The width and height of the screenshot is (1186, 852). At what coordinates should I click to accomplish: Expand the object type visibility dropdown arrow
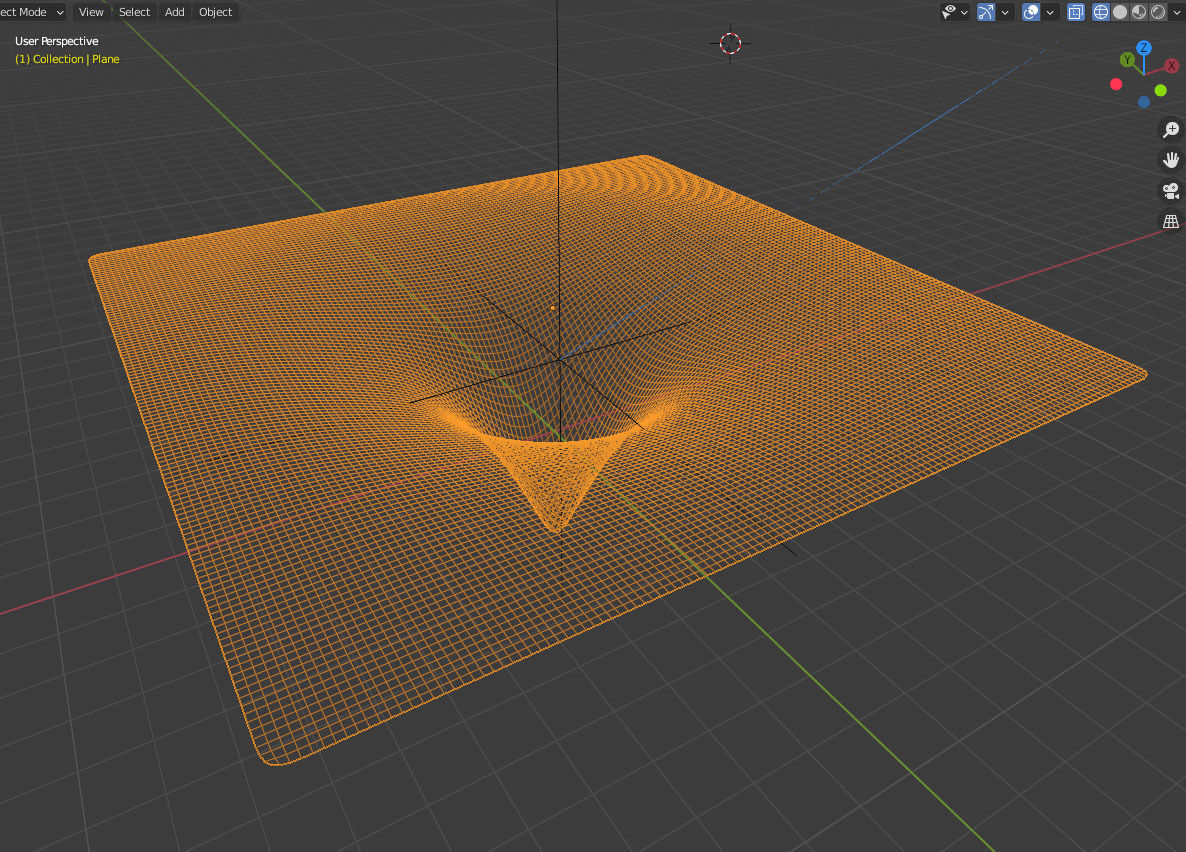[x=964, y=12]
